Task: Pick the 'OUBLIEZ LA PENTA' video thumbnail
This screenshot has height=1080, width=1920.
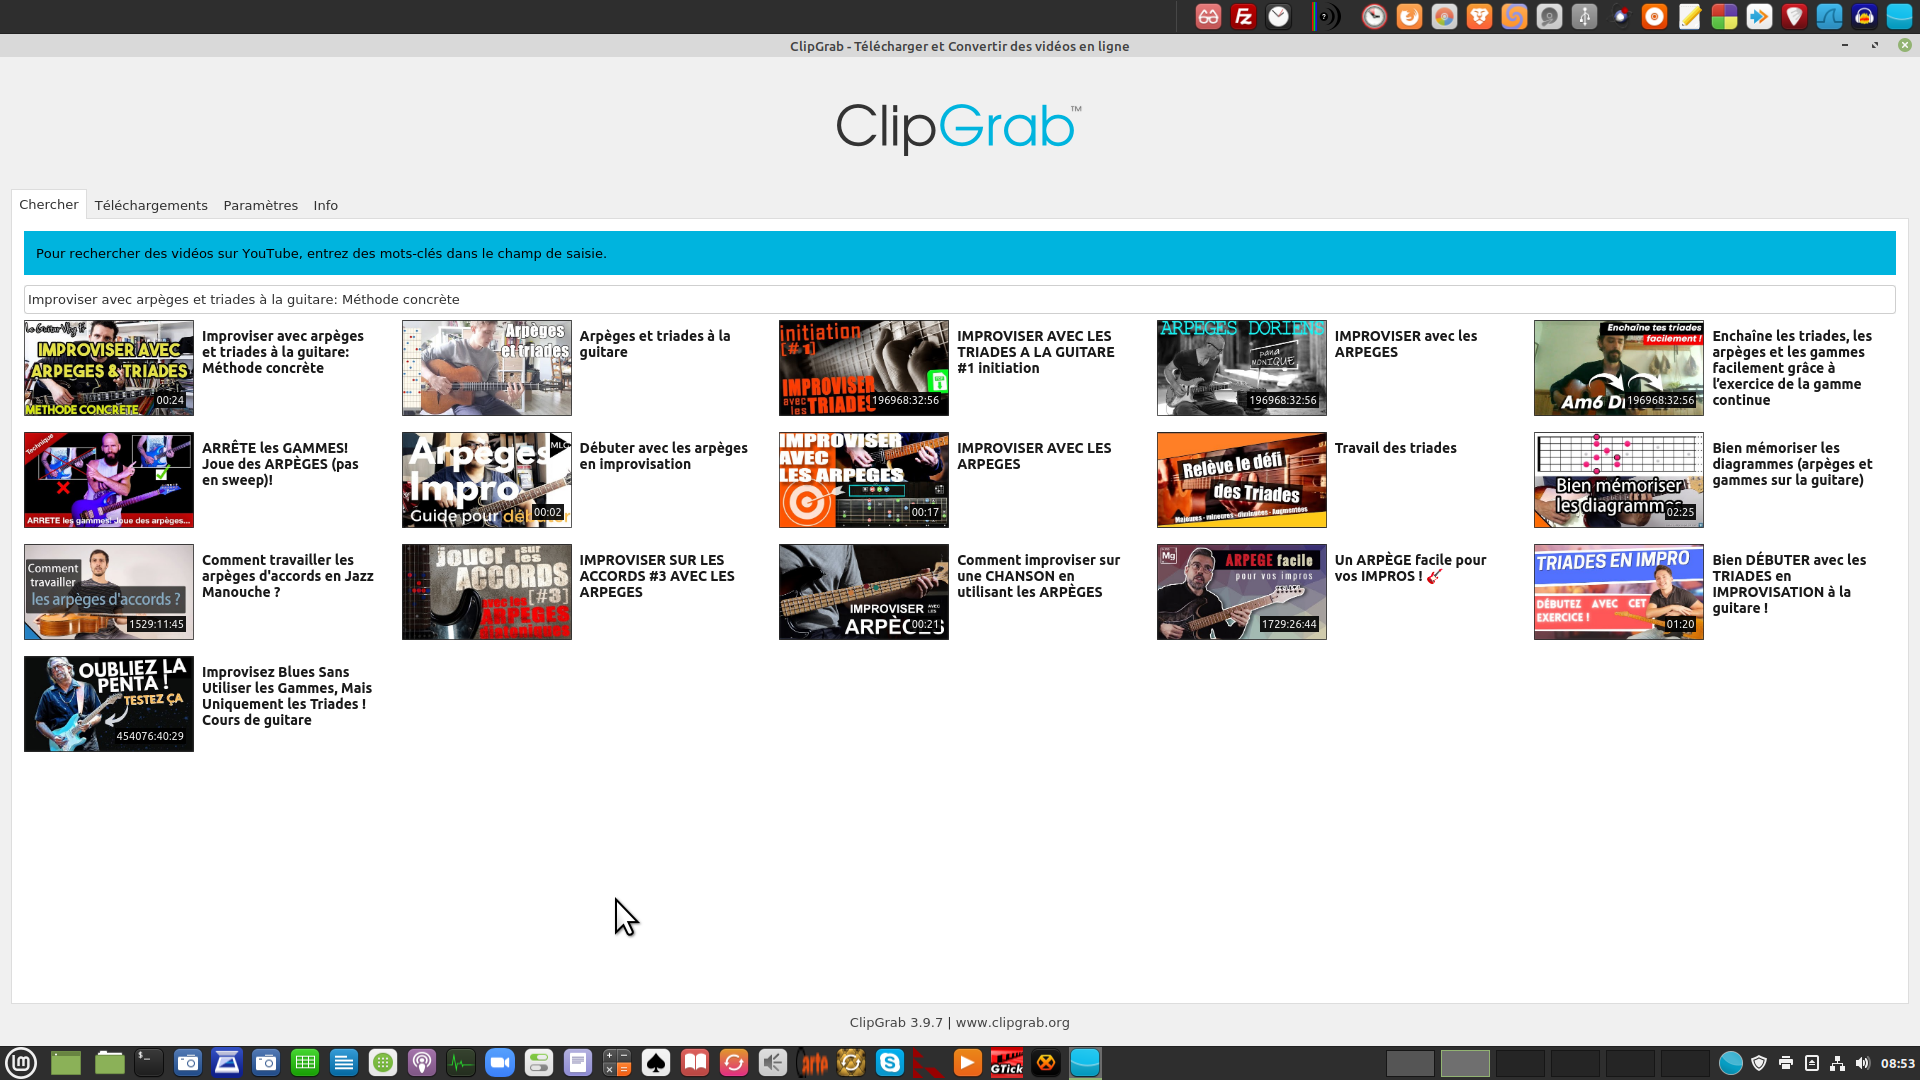Action: 109,704
